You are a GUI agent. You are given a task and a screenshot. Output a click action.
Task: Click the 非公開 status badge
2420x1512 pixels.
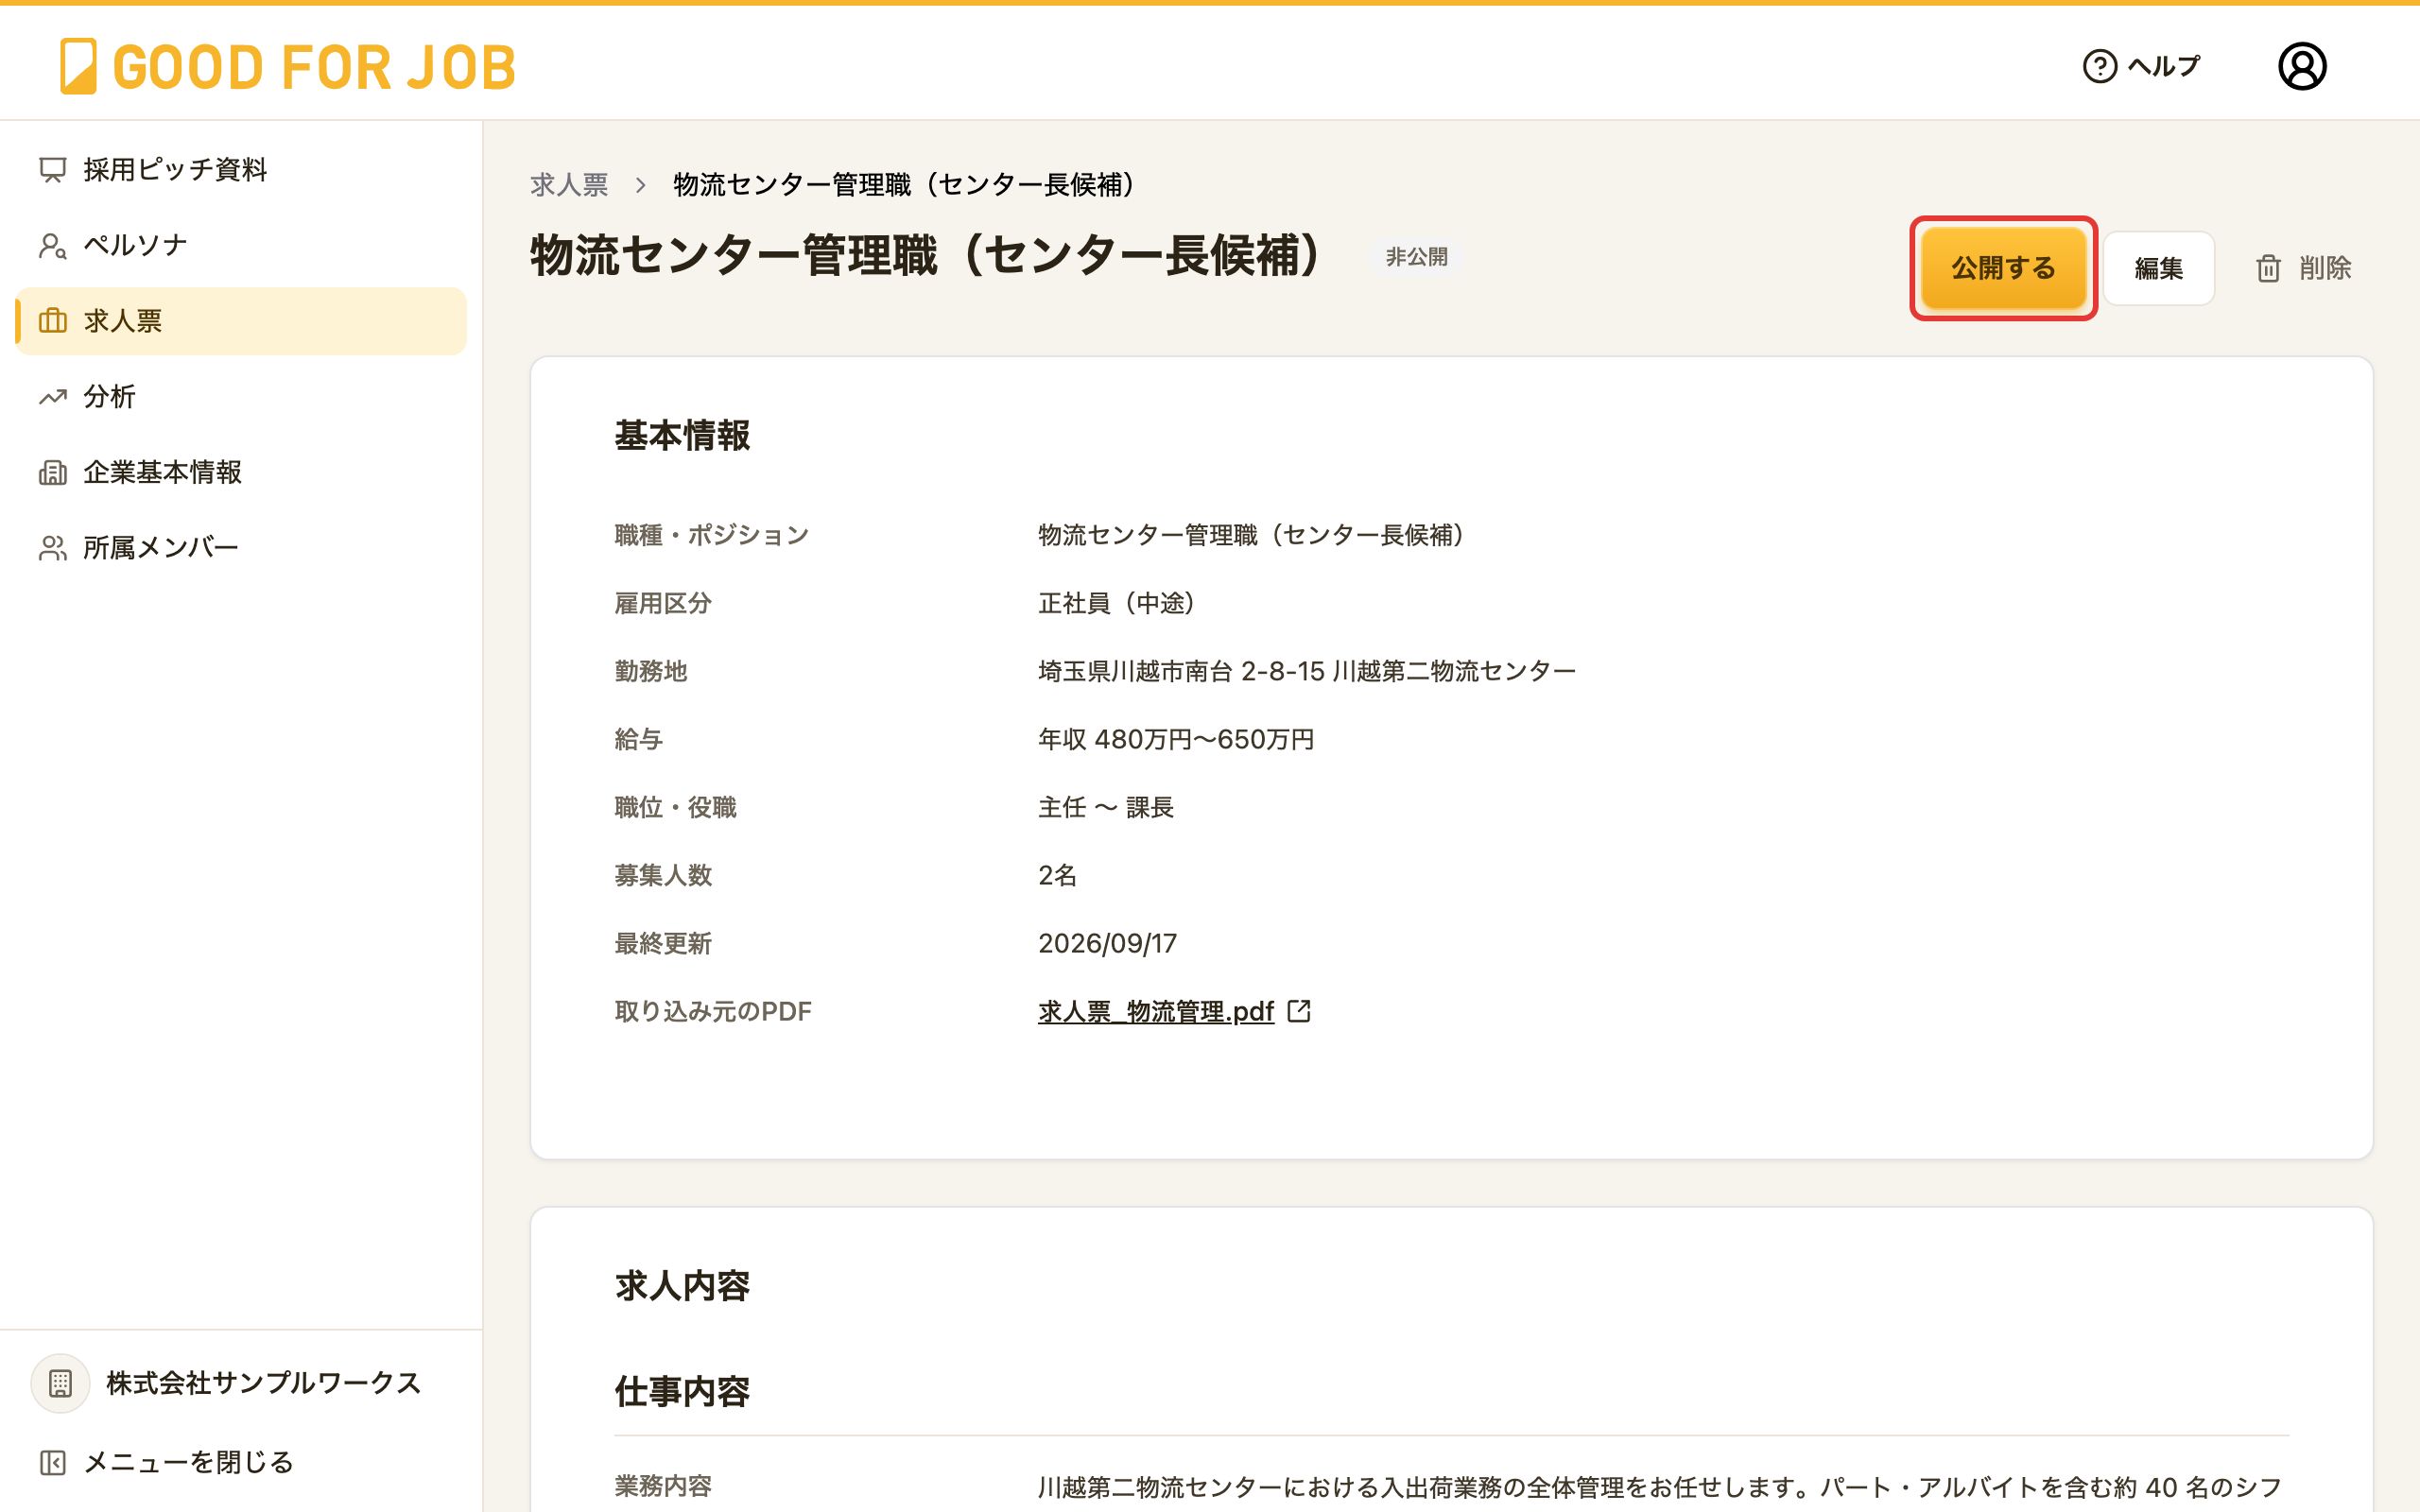click(x=1416, y=257)
